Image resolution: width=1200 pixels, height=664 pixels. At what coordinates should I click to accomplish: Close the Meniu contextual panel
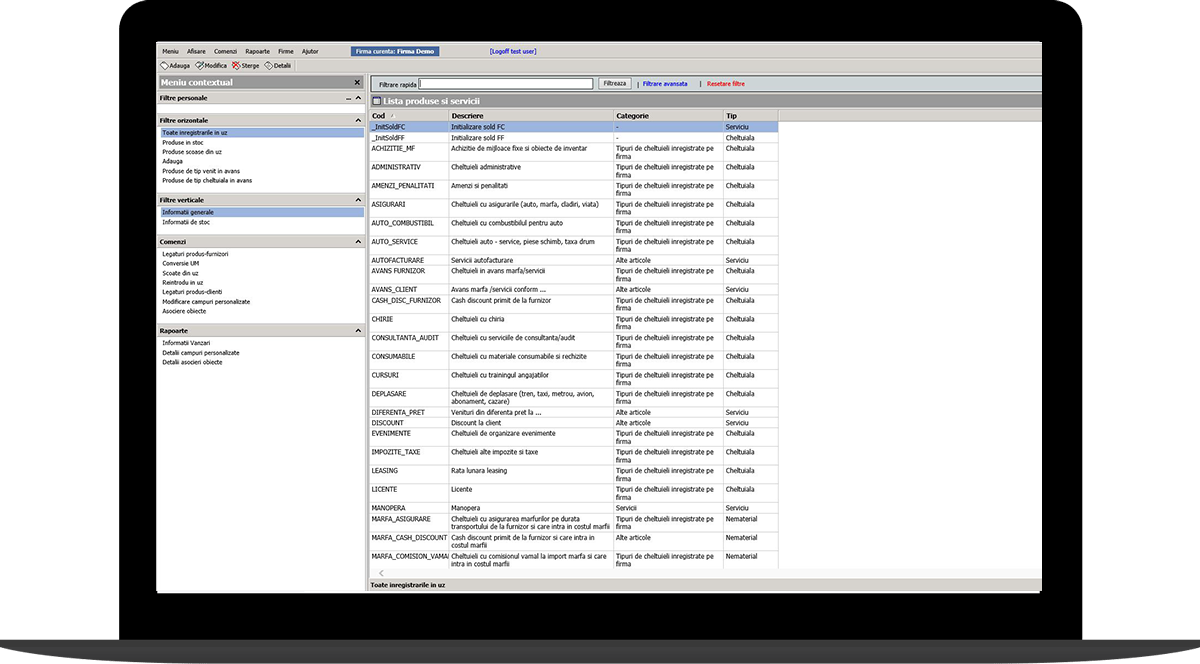(357, 83)
